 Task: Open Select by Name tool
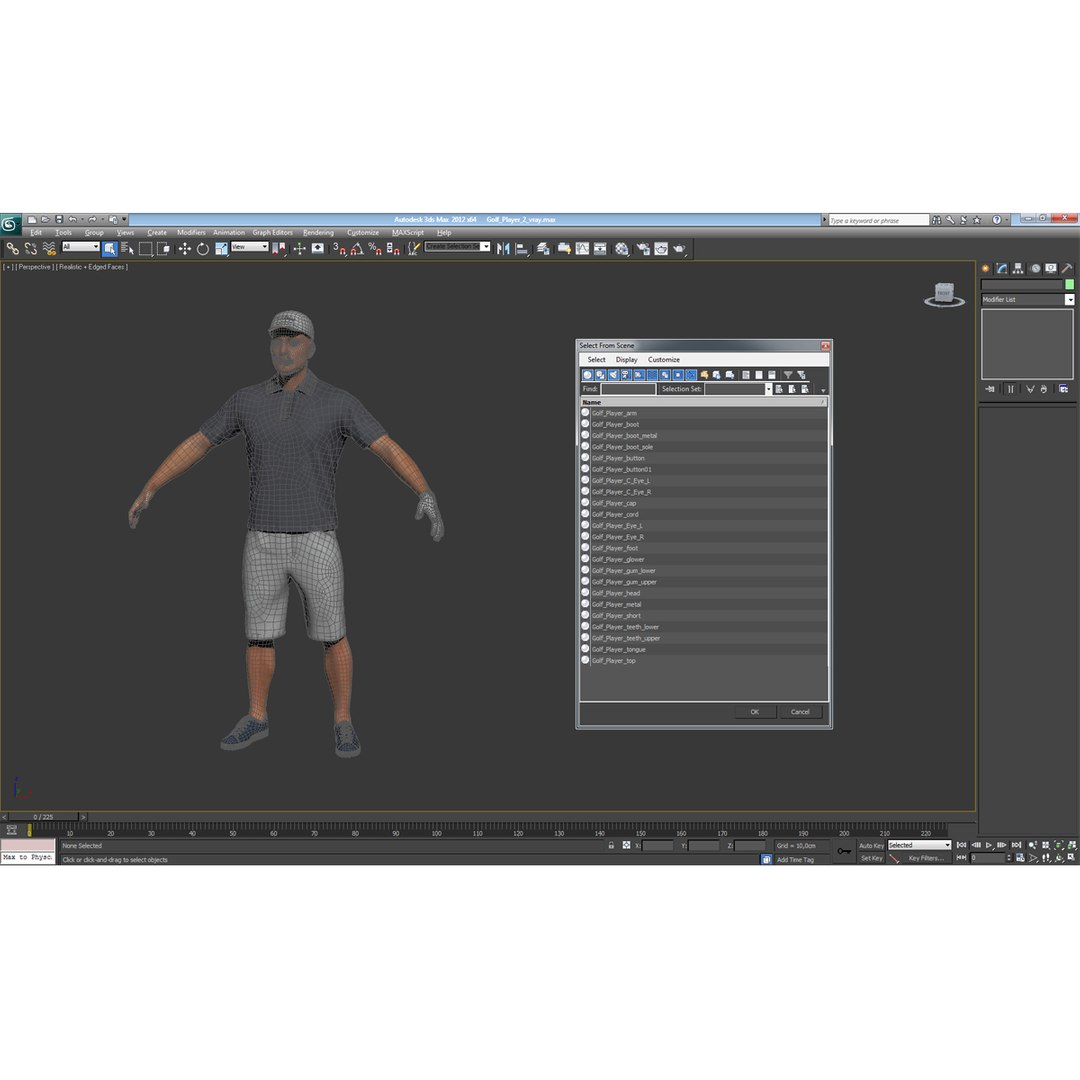click(127, 249)
